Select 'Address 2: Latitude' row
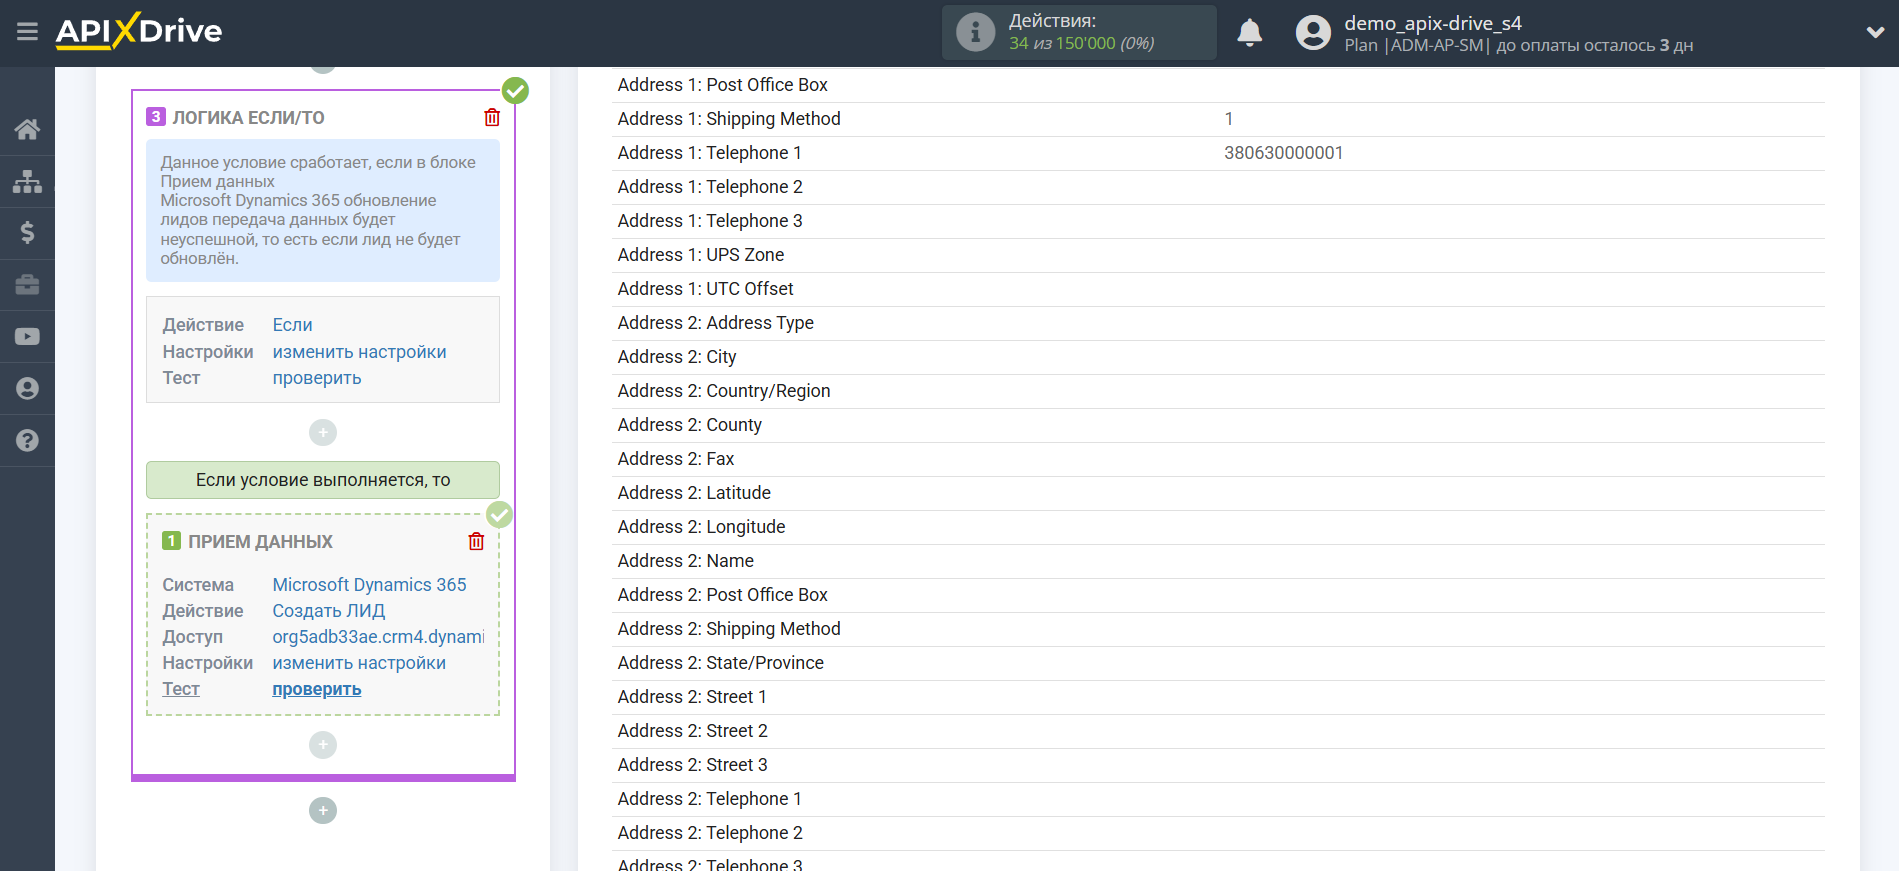Image resolution: width=1899 pixels, height=871 pixels. point(1218,493)
